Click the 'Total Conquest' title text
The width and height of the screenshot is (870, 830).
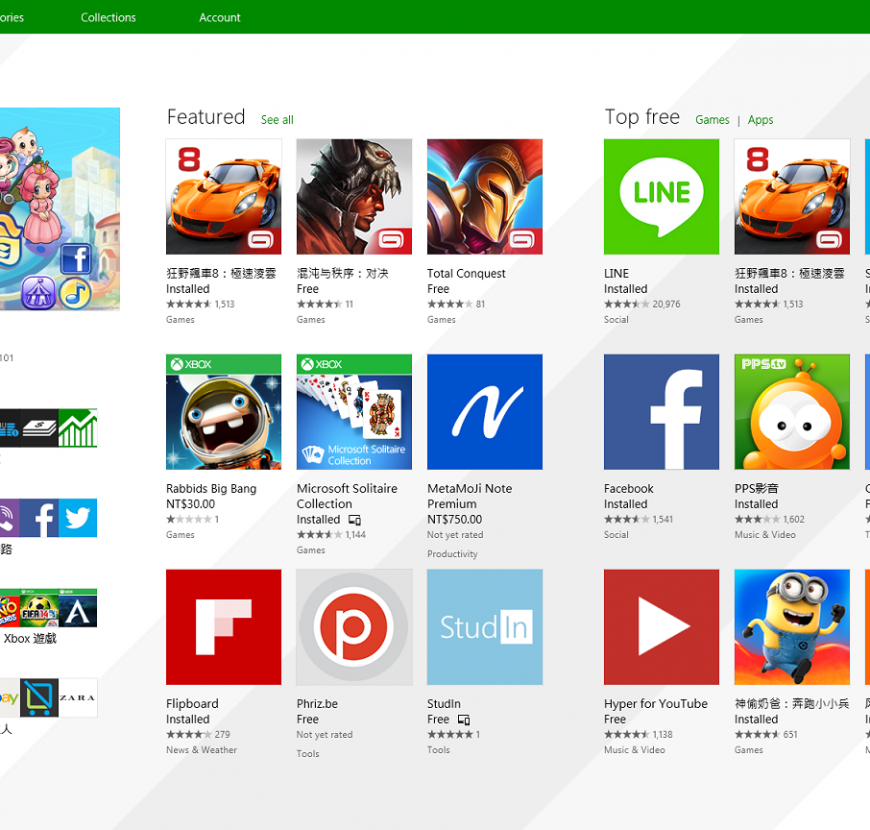click(466, 274)
